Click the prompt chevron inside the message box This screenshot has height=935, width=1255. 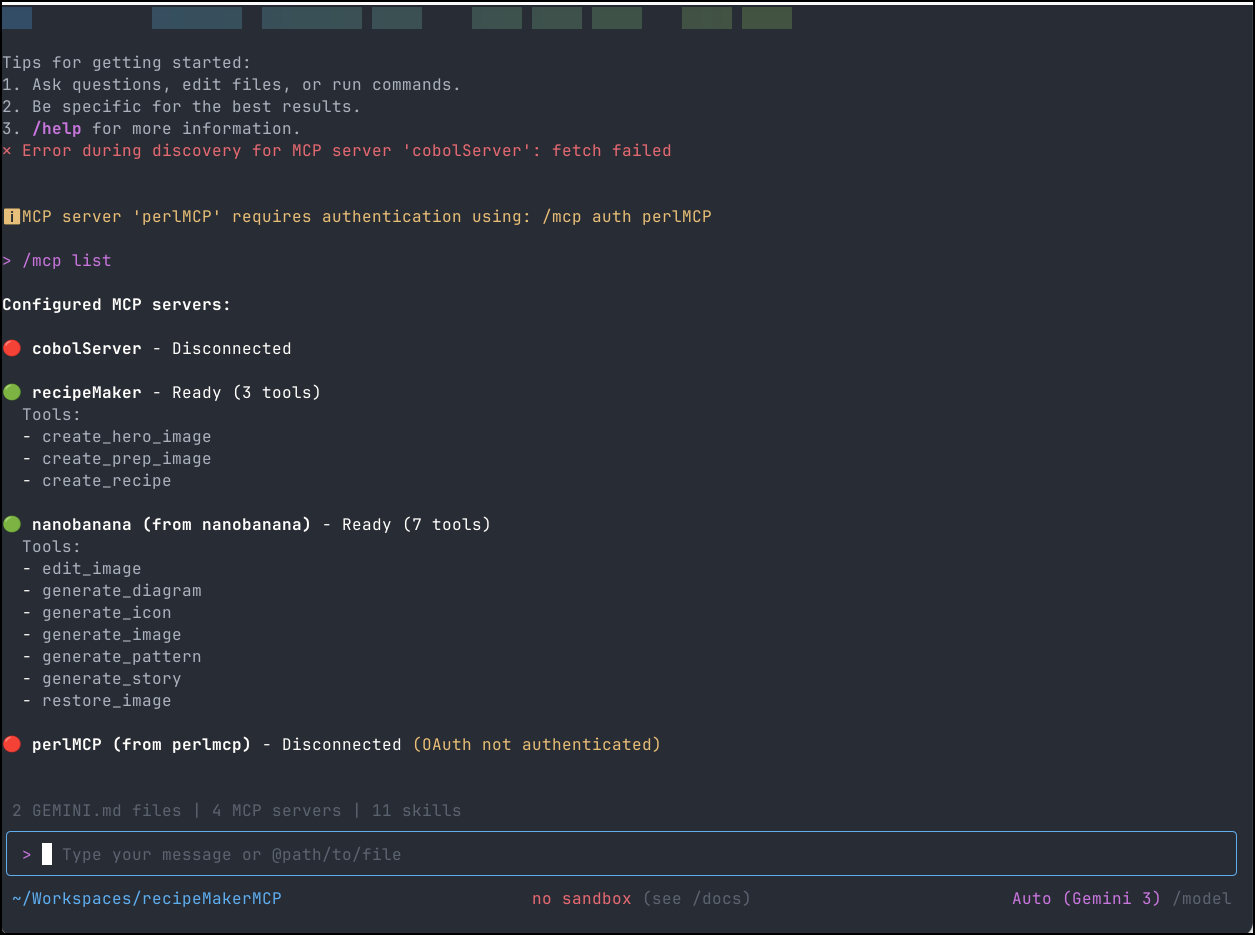27,855
